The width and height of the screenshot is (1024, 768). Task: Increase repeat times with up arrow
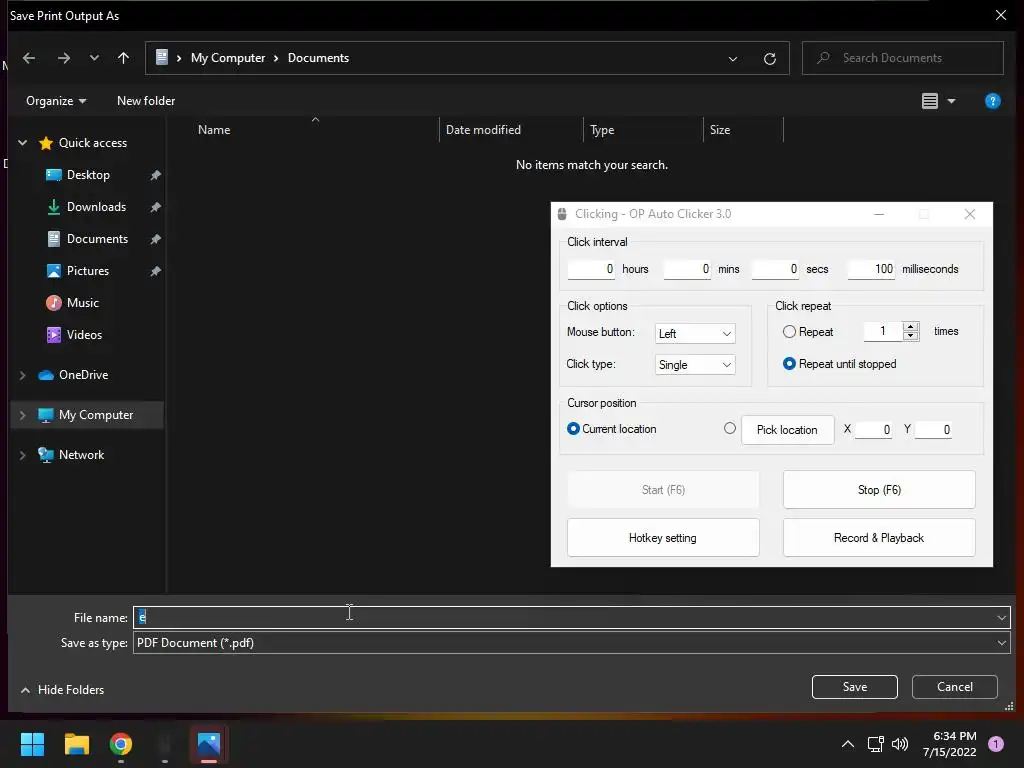(910, 327)
